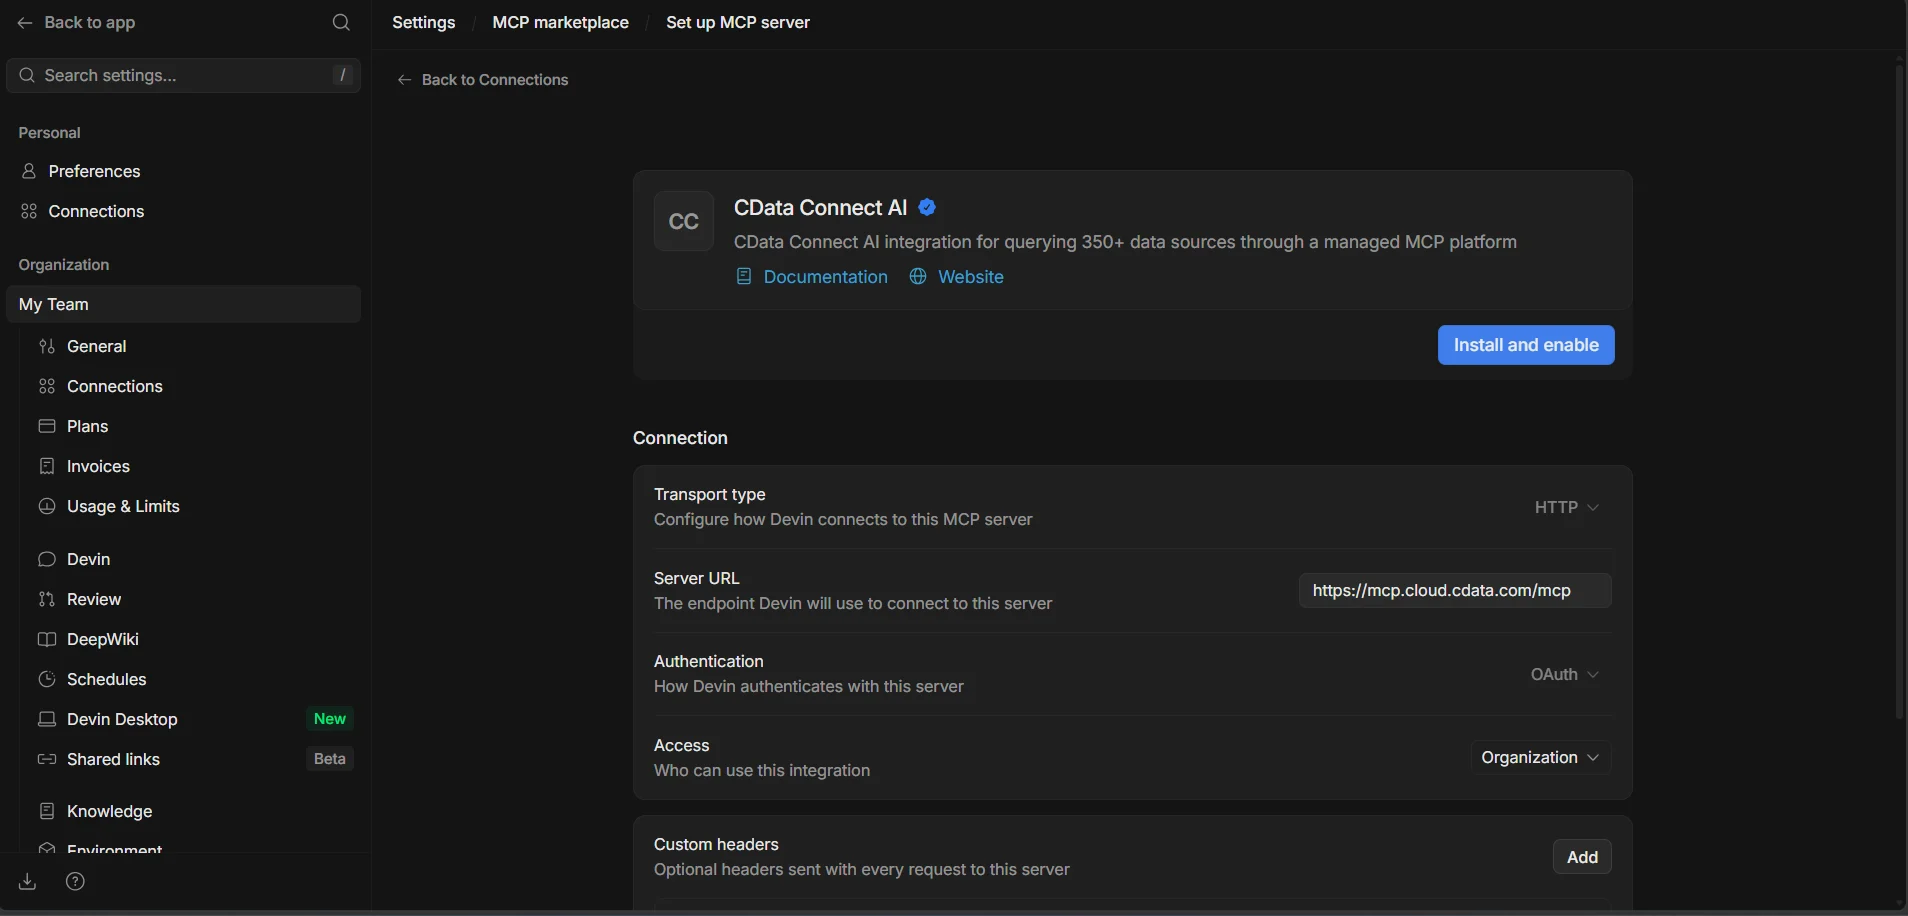
Task: Open the Organization access dropdown
Action: [x=1540, y=757]
